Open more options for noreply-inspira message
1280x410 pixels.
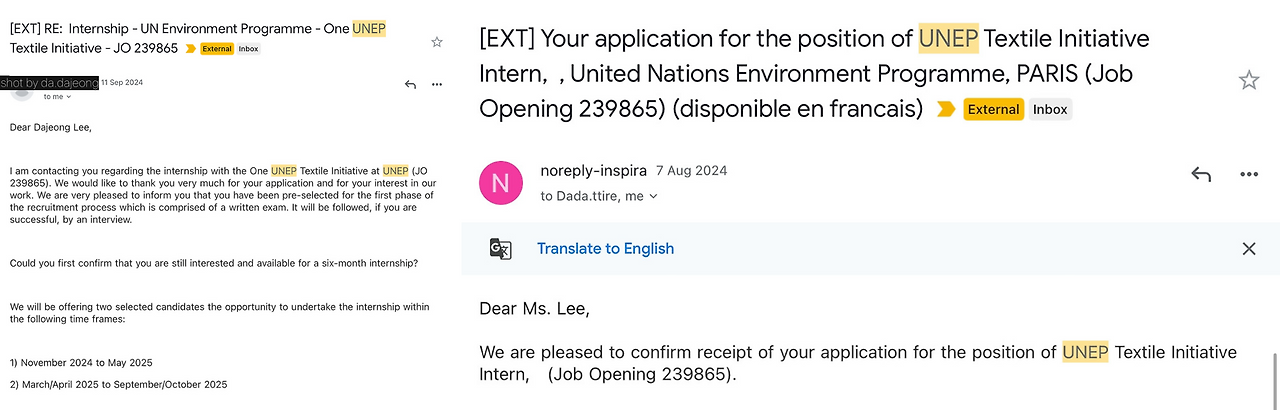point(1249,175)
